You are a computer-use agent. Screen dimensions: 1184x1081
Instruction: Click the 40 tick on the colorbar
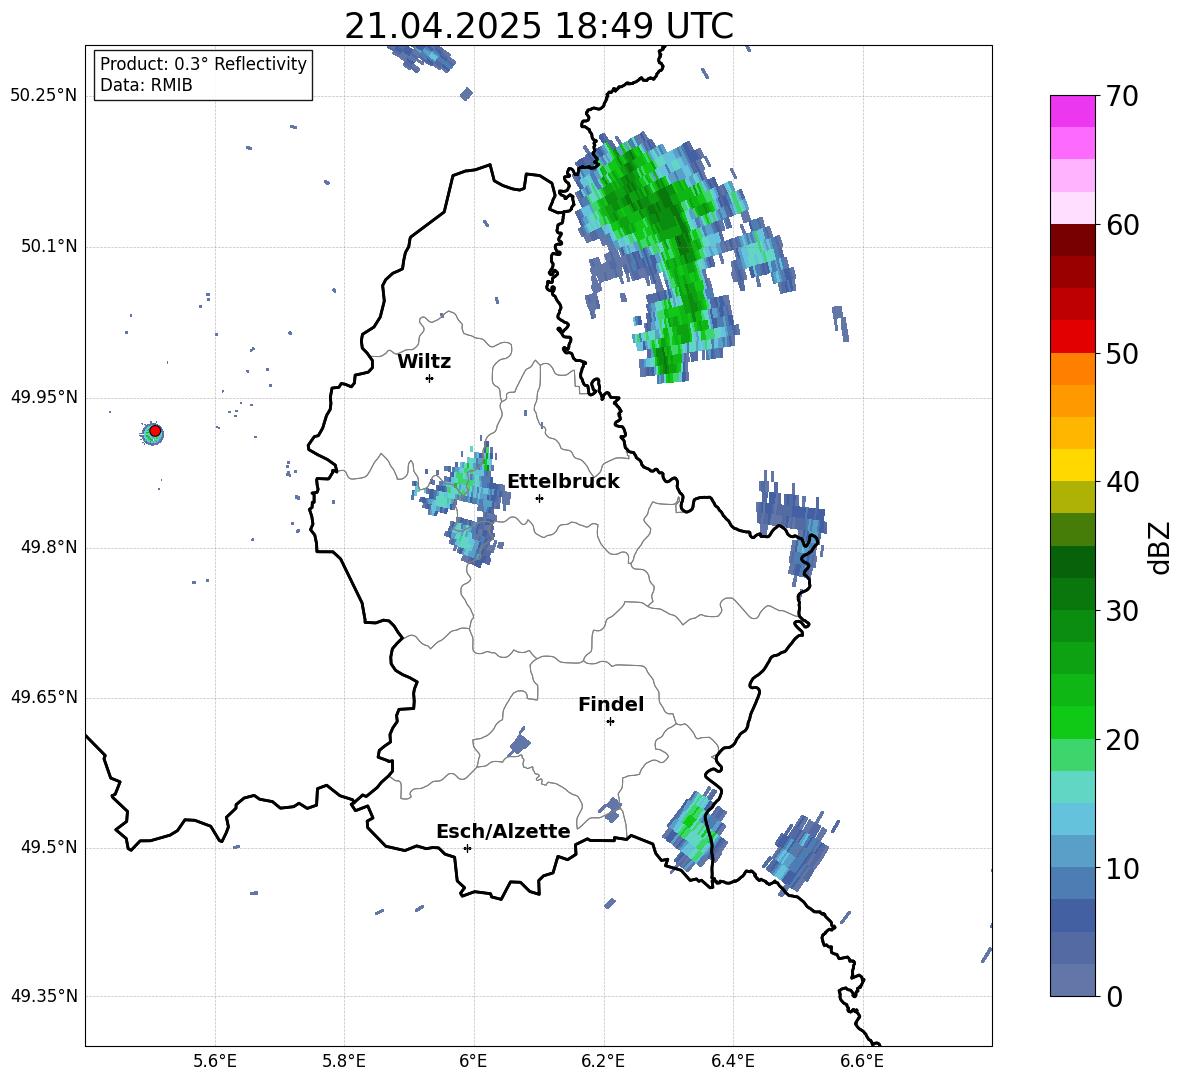[1122, 482]
